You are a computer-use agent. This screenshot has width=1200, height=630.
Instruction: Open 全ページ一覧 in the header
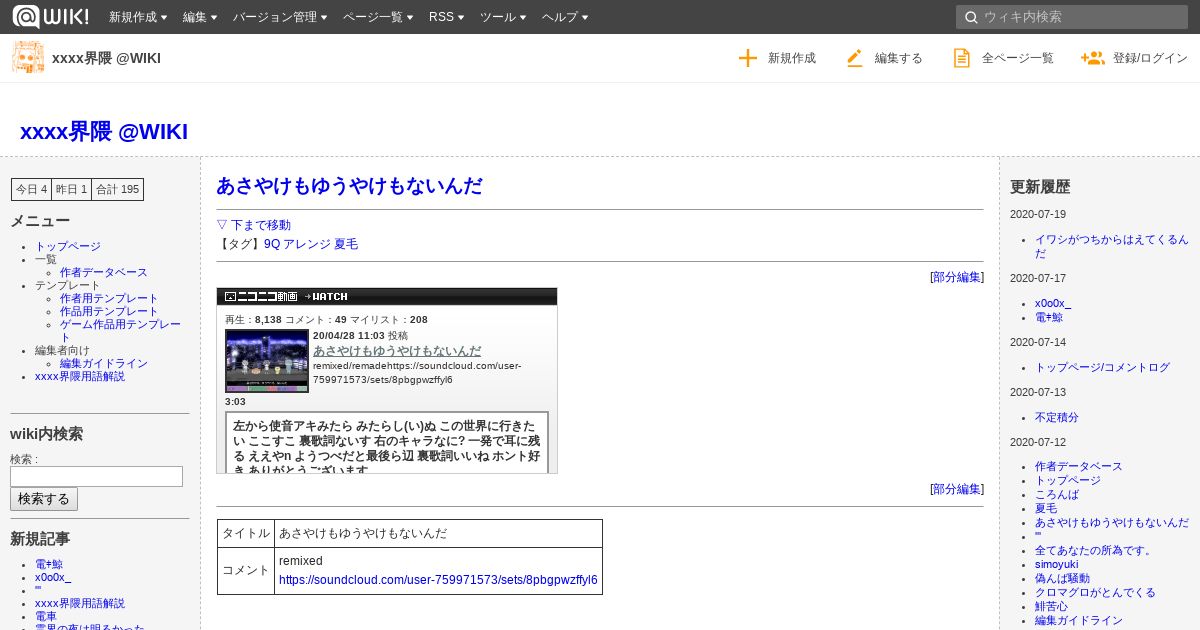[x=1018, y=58]
